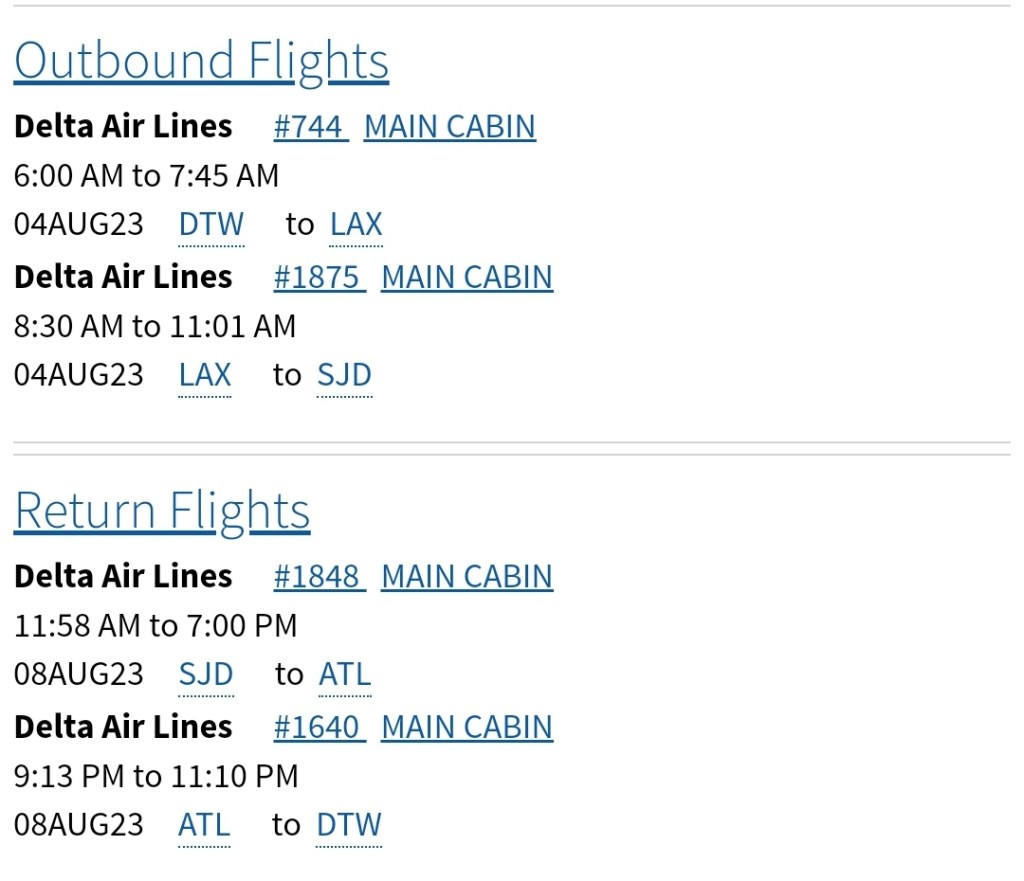
Task: Select MAIN CABIN link for flight #1848
Action: (467, 577)
